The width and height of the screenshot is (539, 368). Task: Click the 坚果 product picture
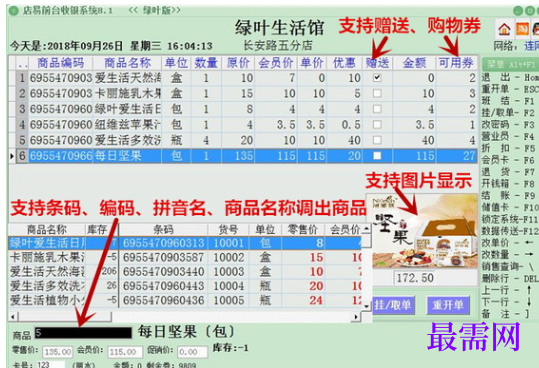[422, 231]
